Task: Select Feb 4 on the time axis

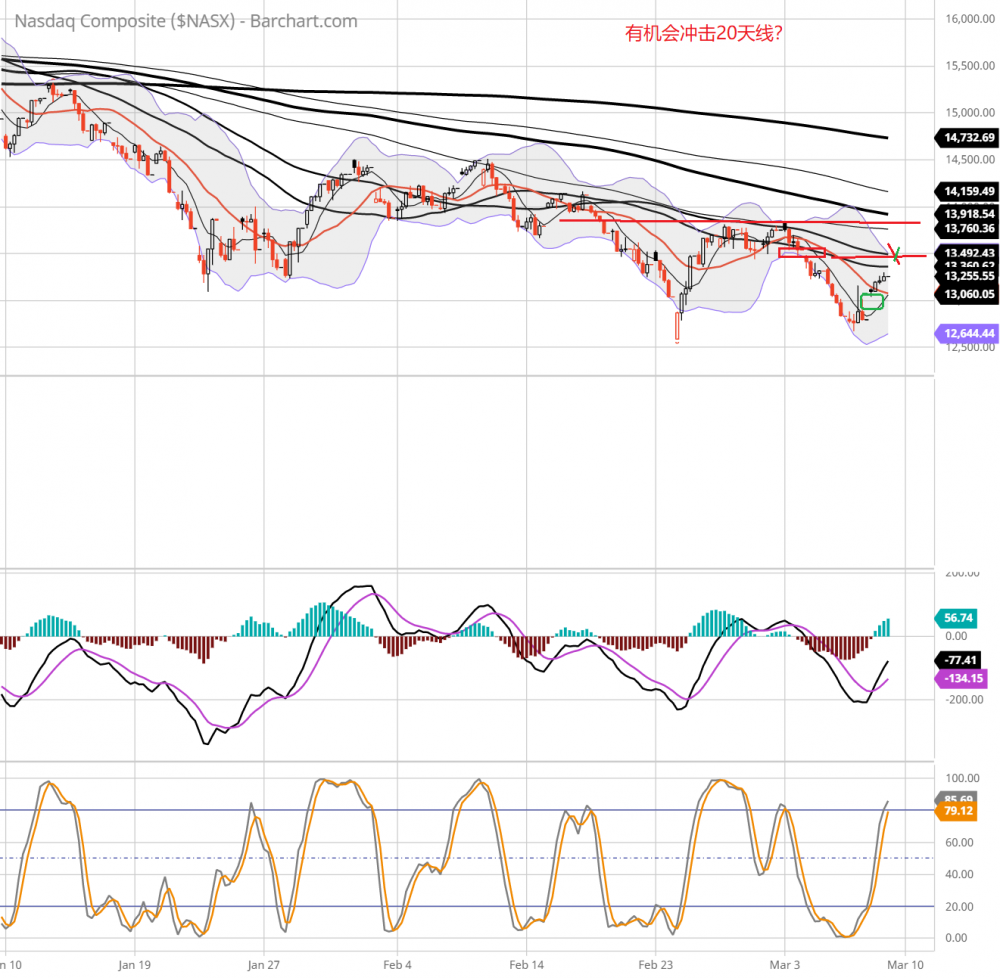Action: point(396,965)
